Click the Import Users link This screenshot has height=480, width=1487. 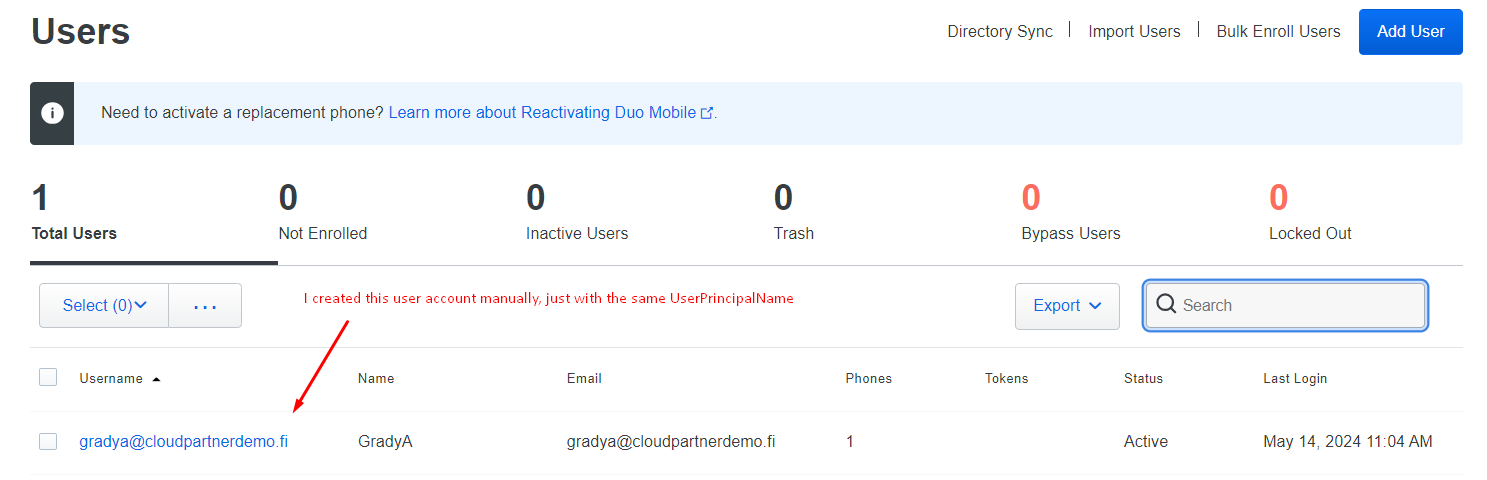click(1134, 32)
